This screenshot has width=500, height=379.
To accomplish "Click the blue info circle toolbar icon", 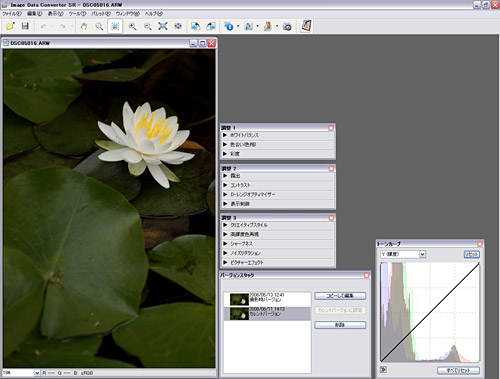I will [229, 26].
